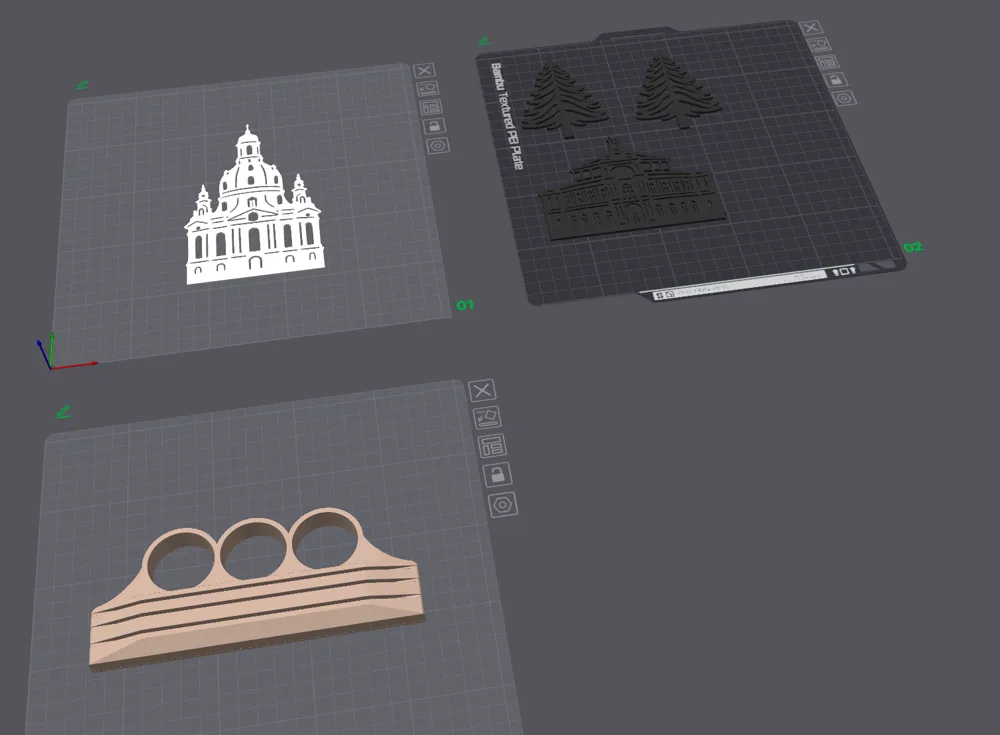The height and width of the screenshot is (735, 1000).
Task: Arrange objects on the beige model's plate
Action: [x=492, y=445]
